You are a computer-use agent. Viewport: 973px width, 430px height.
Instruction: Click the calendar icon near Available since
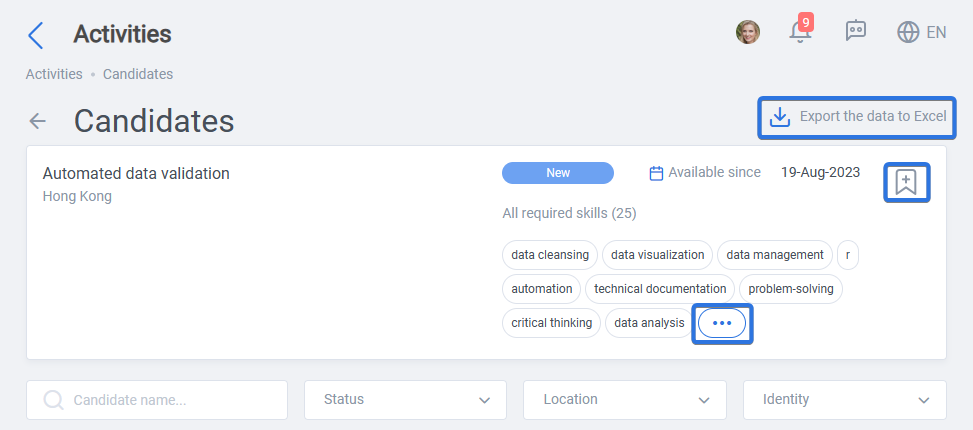pos(656,173)
